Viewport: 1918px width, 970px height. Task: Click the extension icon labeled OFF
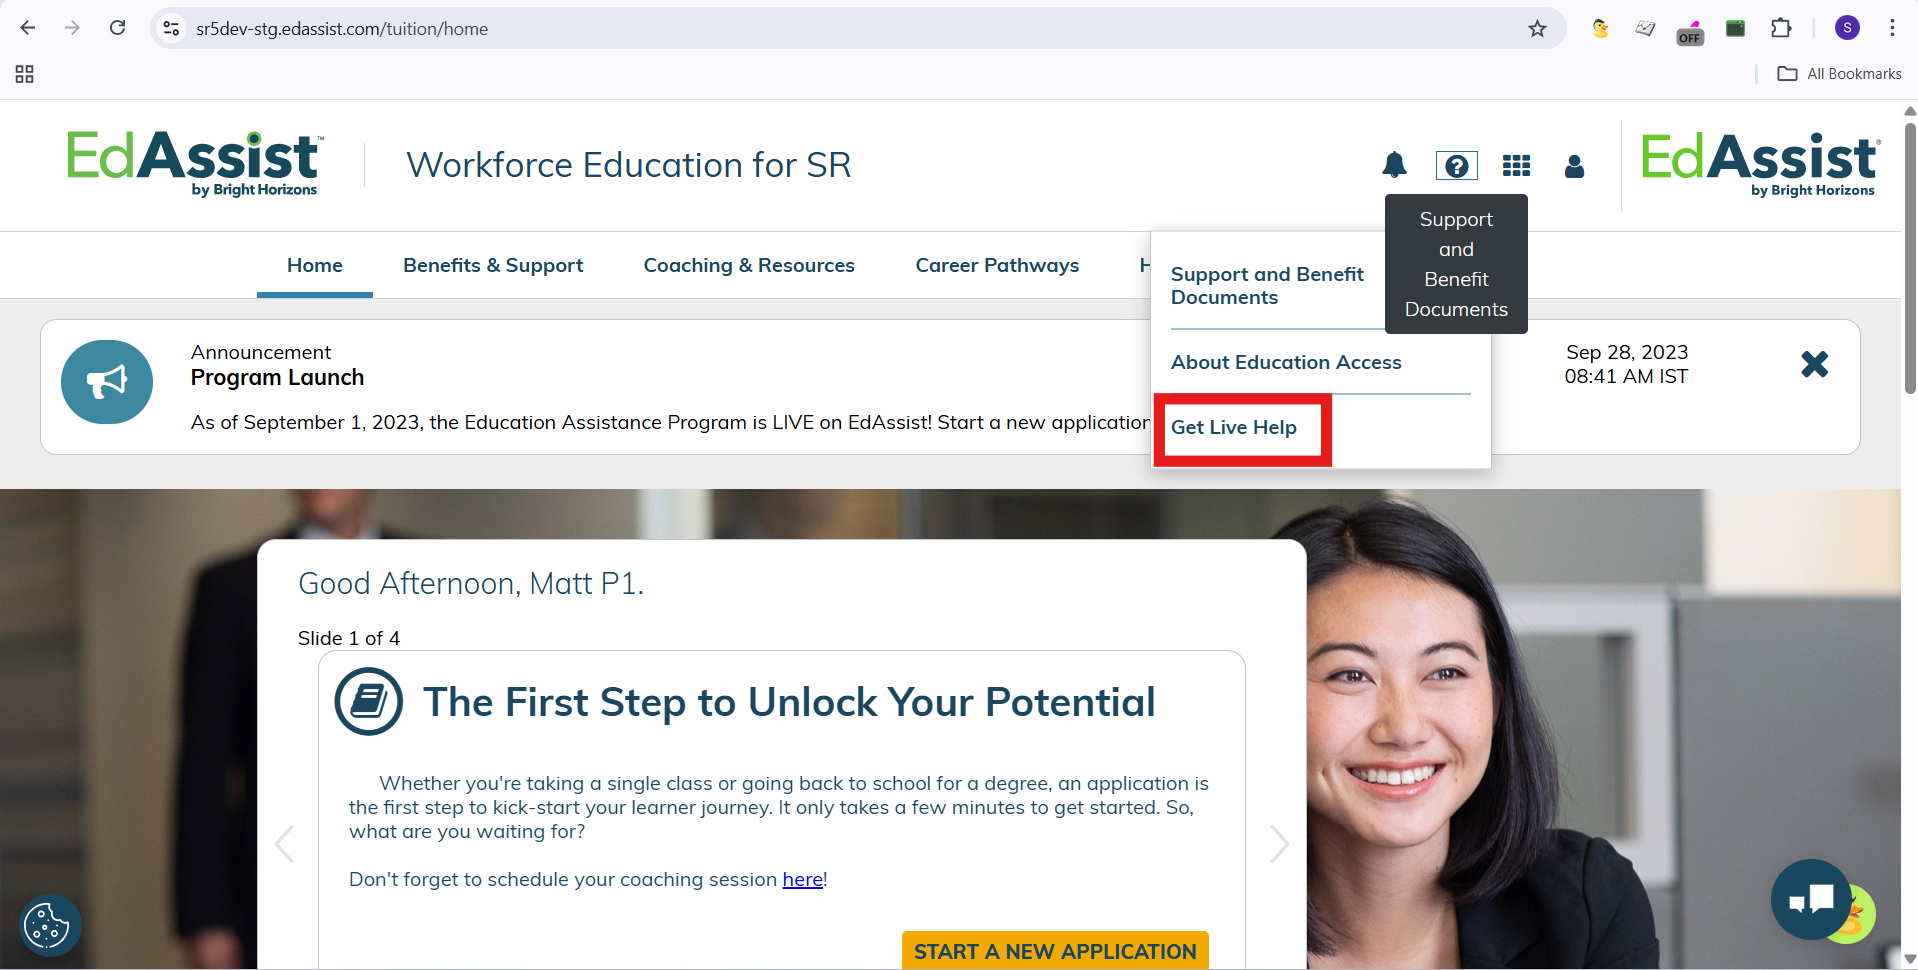pos(1690,32)
